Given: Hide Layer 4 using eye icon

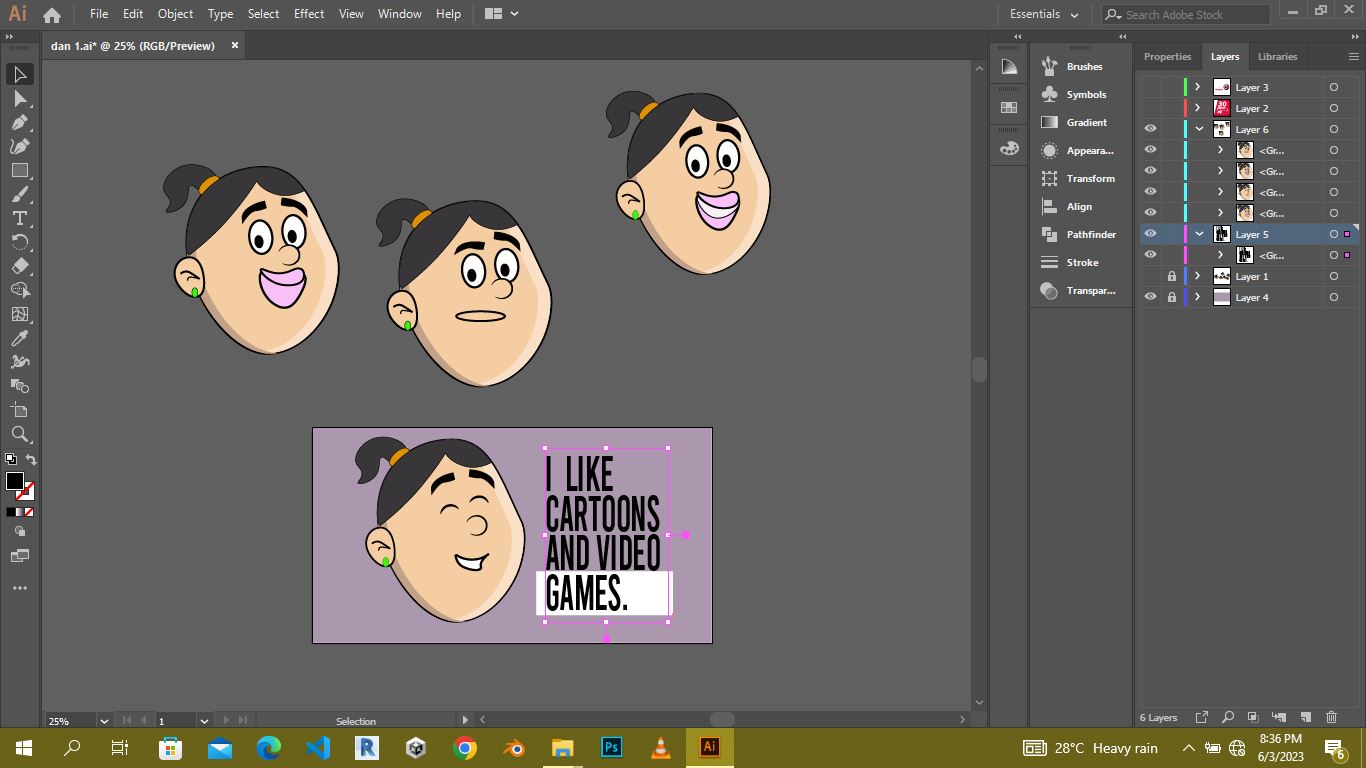Looking at the screenshot, I should (x=1150, y=297).
